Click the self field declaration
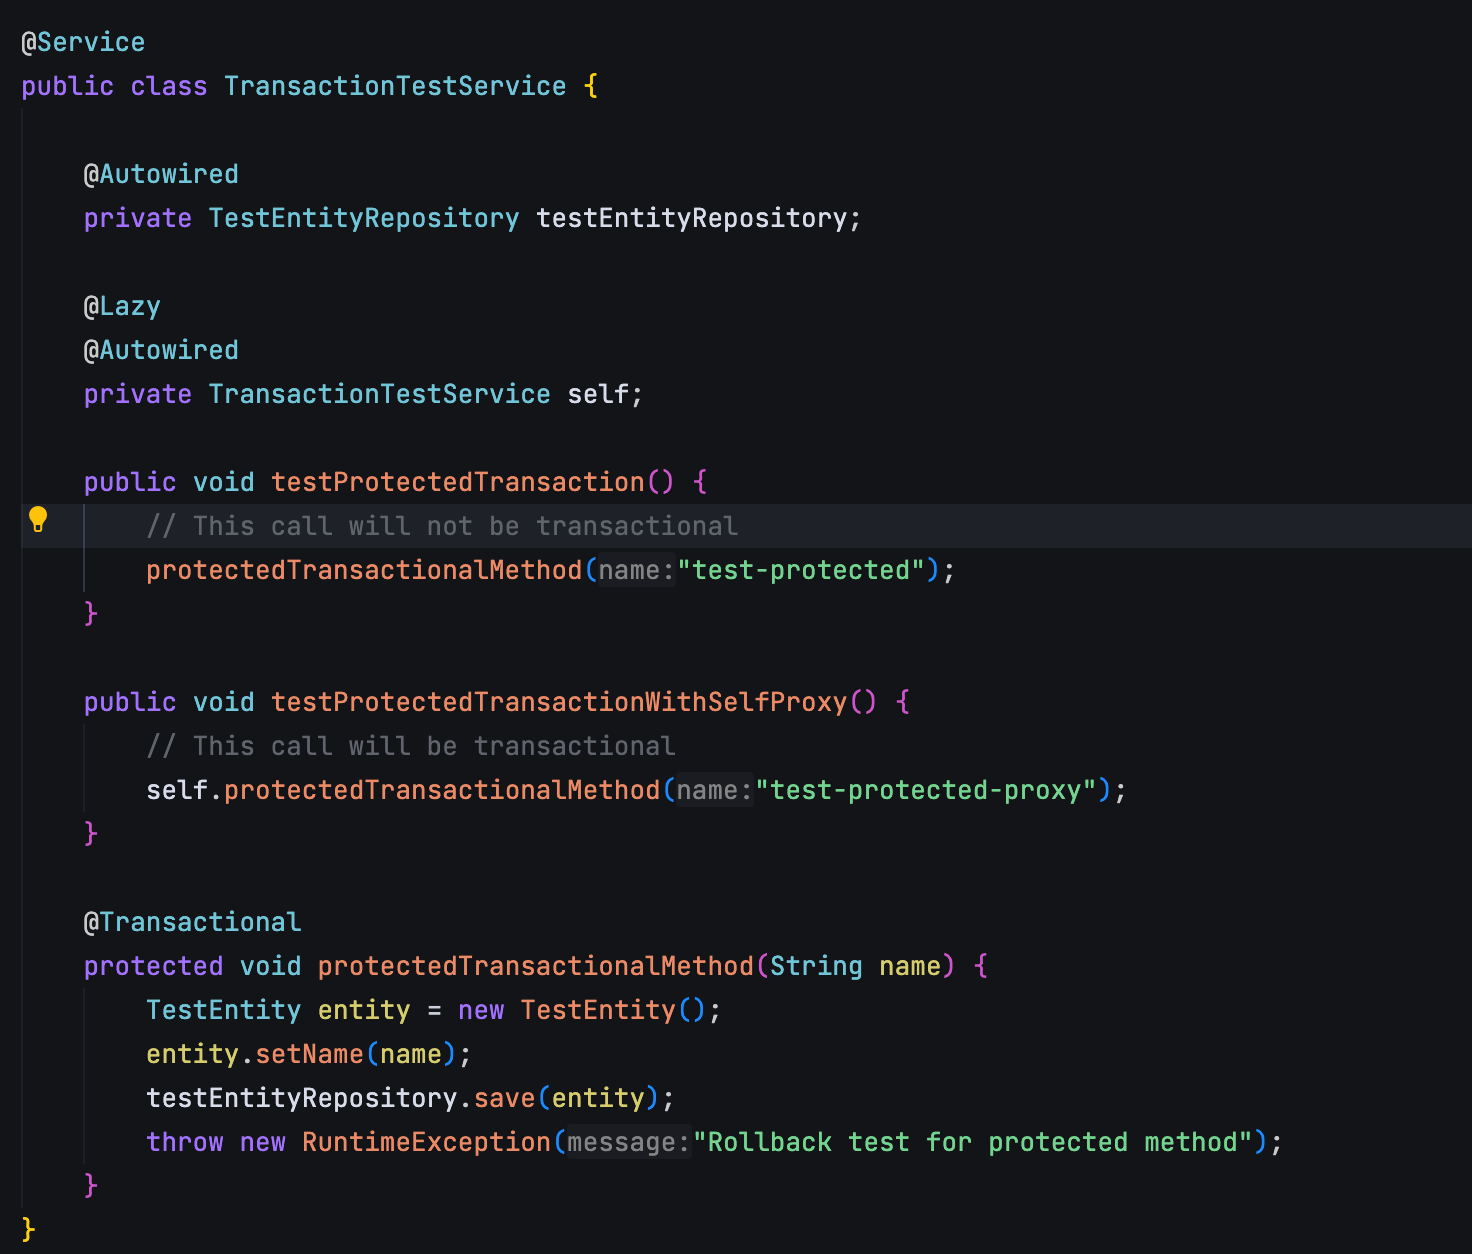Screen dimensions: 1472x1254 click(x=598, y=394)
